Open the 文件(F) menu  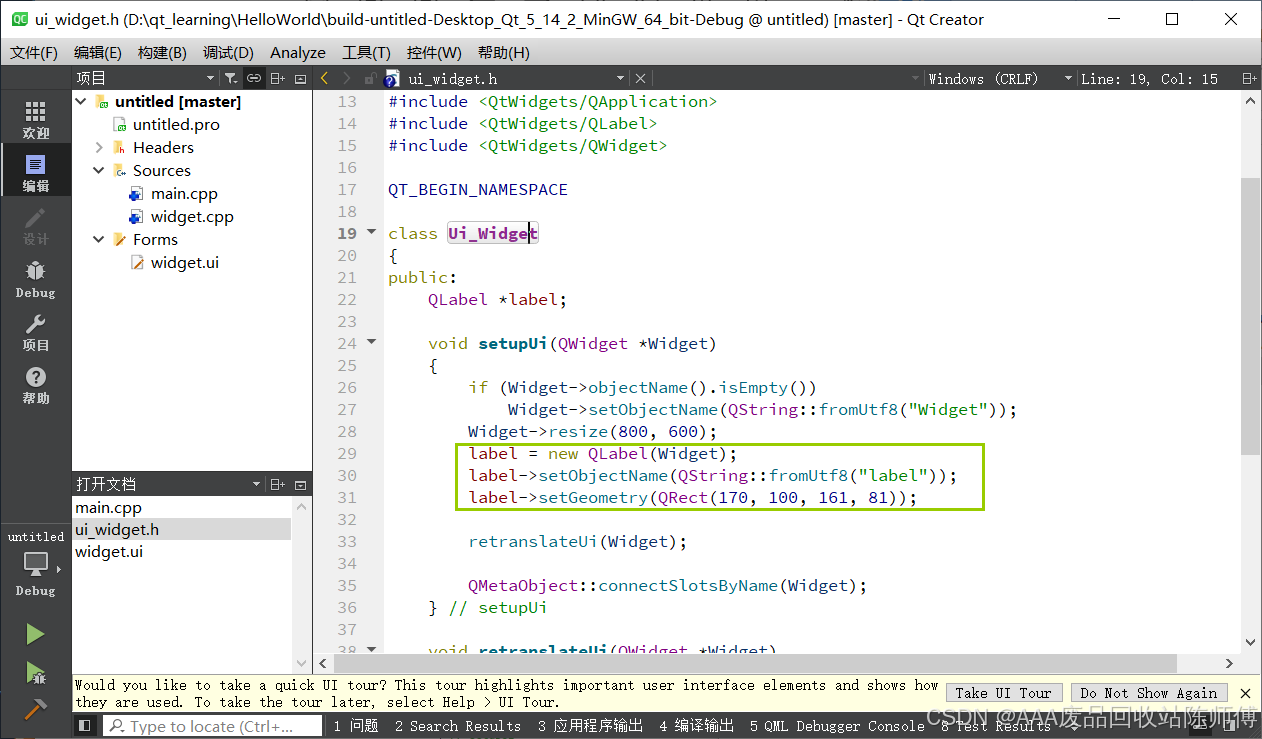[34, 52]
